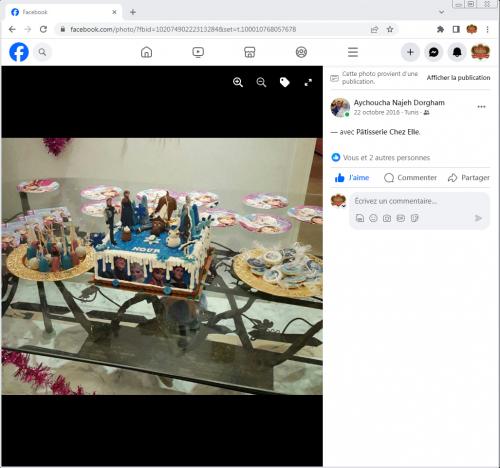Open browser extensions puzzle icon
The width and height of the screenshot is (500, 468).
pyautogui.click(x=440, y=29)
